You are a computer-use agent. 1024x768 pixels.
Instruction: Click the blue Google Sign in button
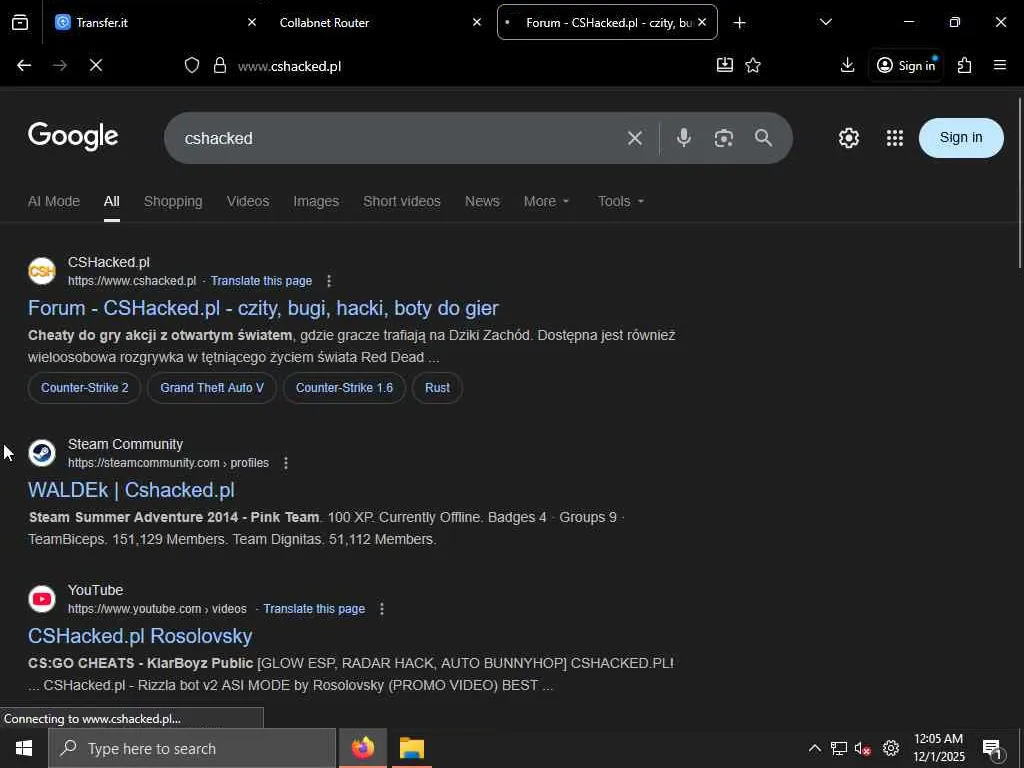(961, 138)
